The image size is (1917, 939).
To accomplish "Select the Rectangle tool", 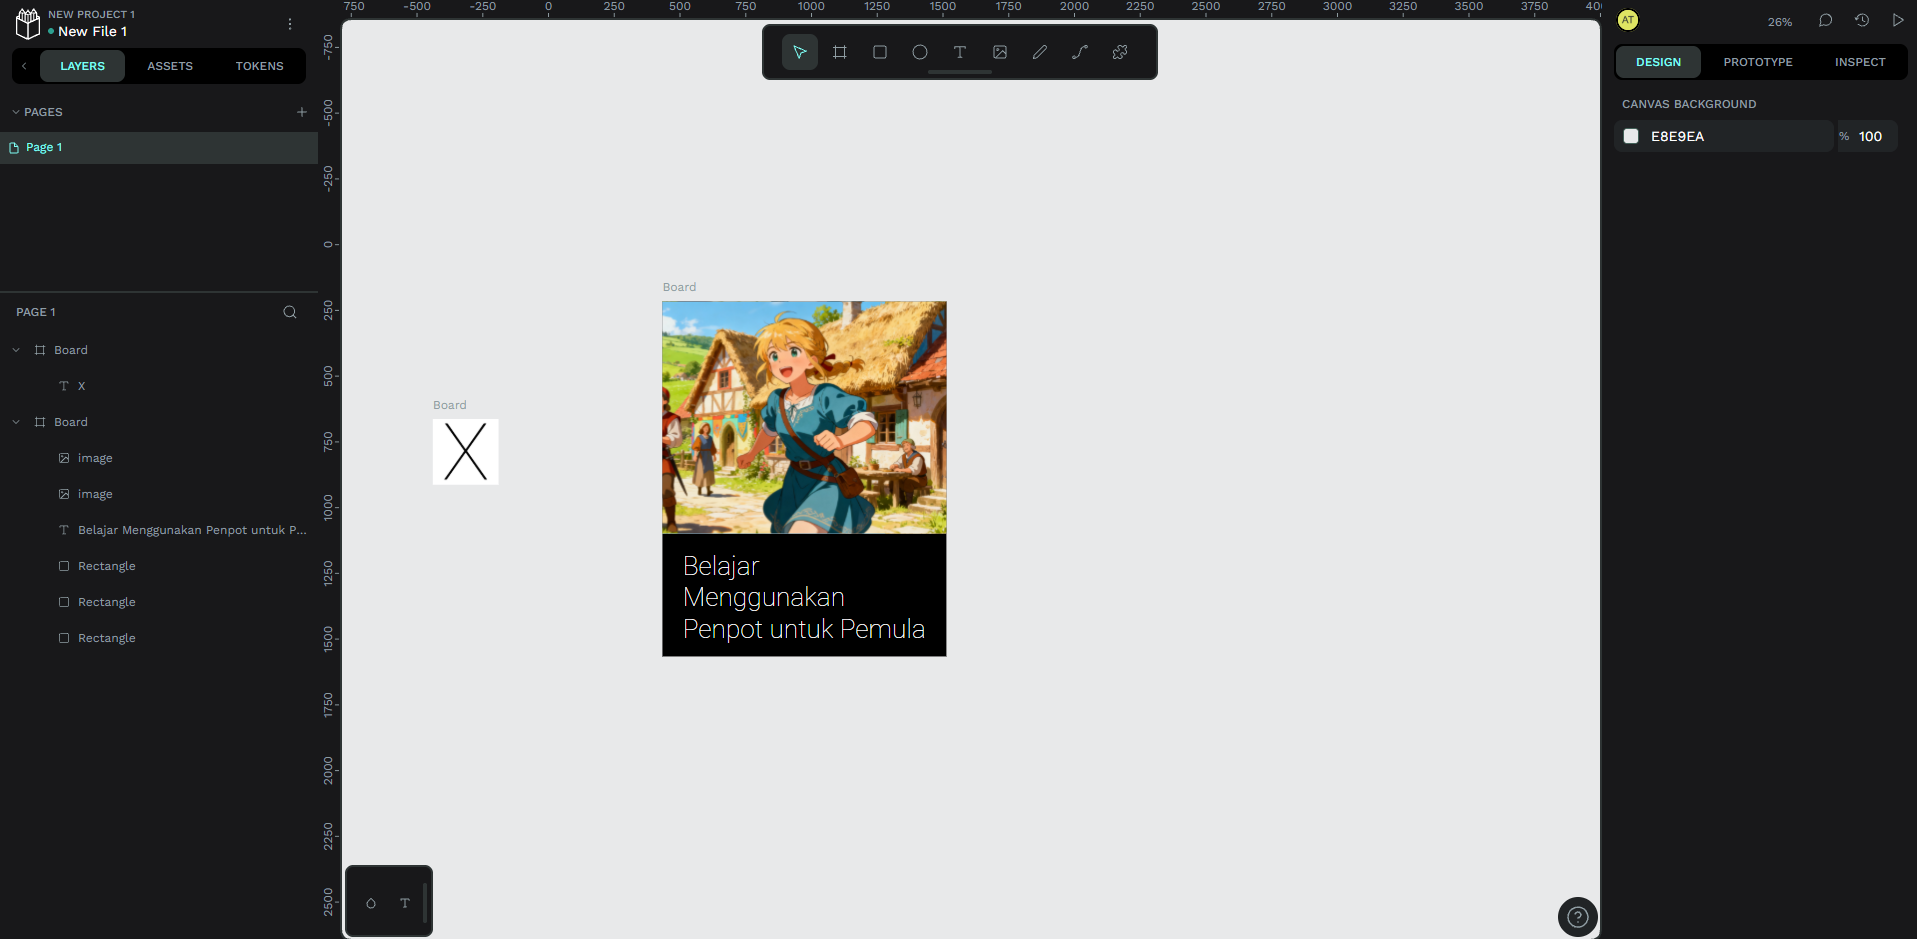I will pyautogui.click(x=880, y=52).
